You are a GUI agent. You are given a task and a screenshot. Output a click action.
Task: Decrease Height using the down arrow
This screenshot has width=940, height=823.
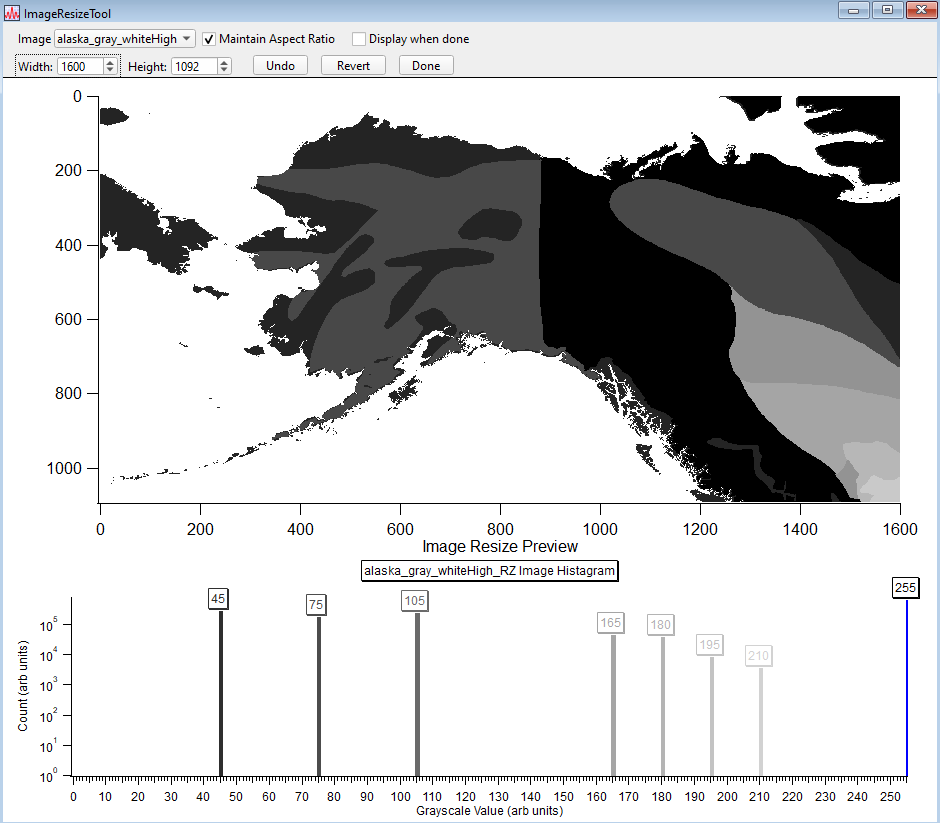coord(224,70)
